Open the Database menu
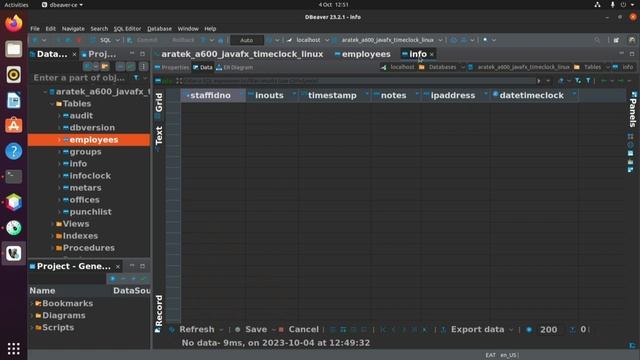This screenshot has width=640, height=360. tap(159, 29)
